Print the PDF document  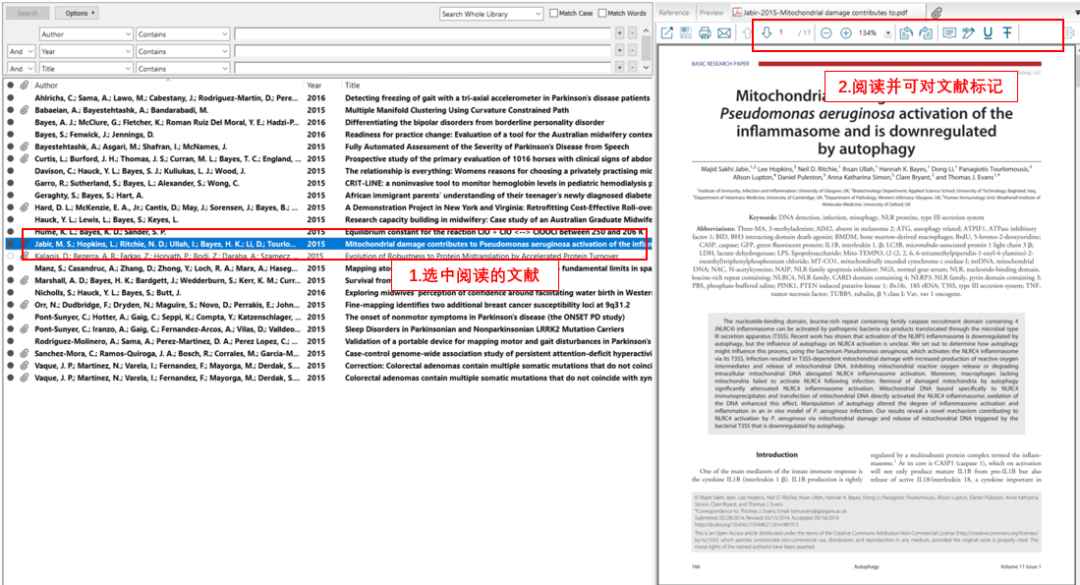[705, 33]
